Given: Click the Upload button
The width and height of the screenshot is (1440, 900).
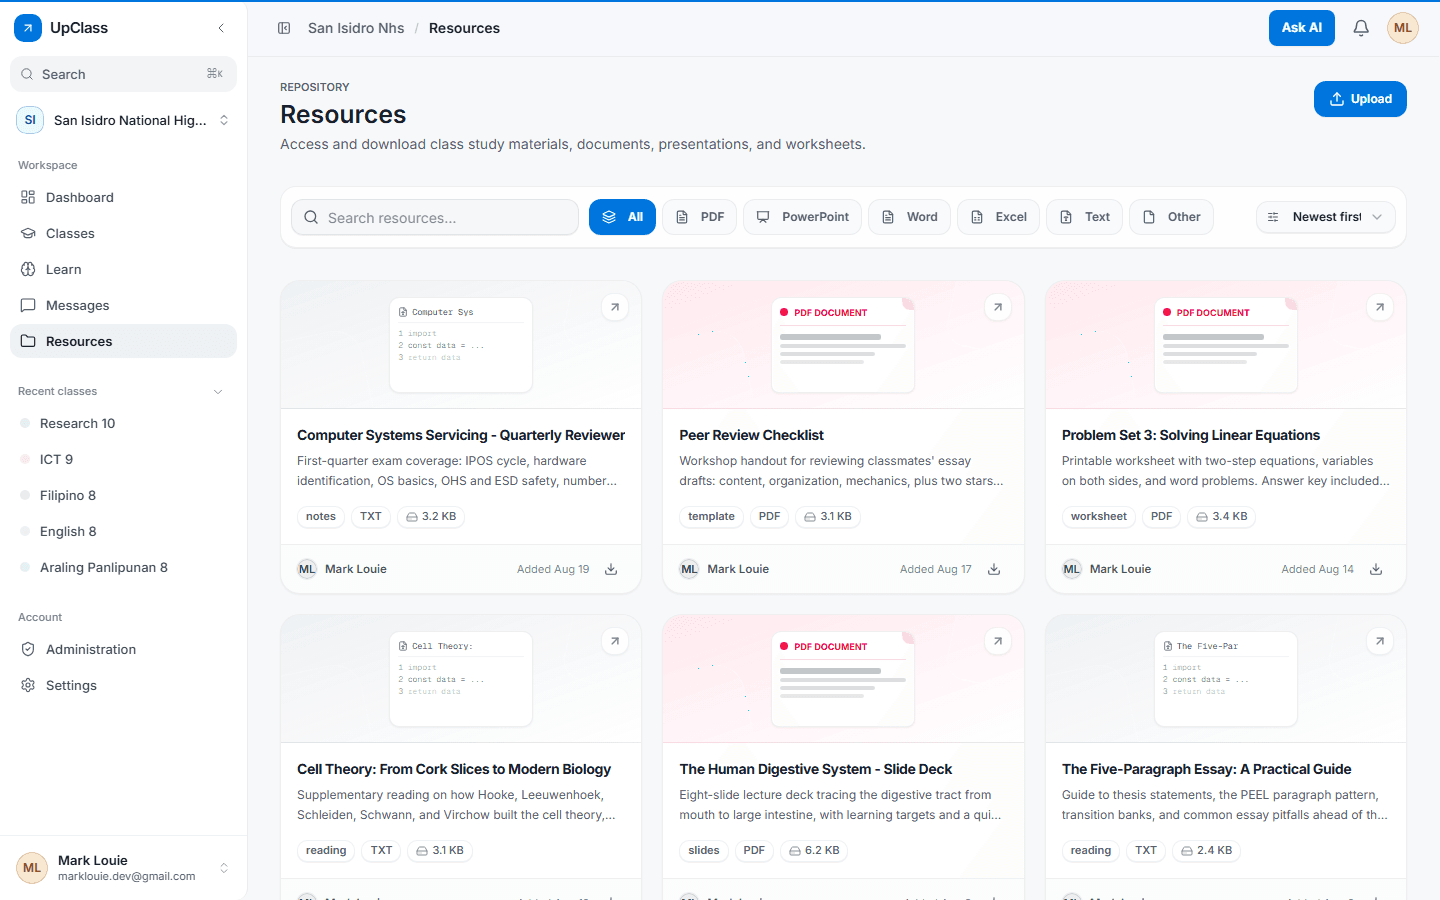Looking at the screenshot, I should (x=1360, y=99).
